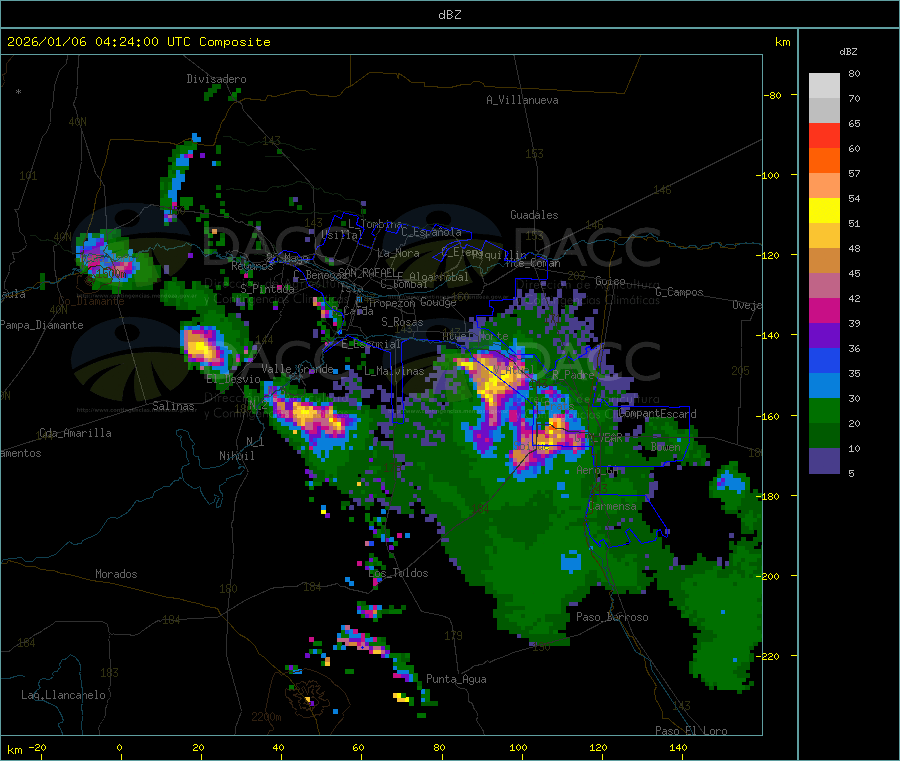
Task: Click the La_Nora label
Action: pos(398,253)
